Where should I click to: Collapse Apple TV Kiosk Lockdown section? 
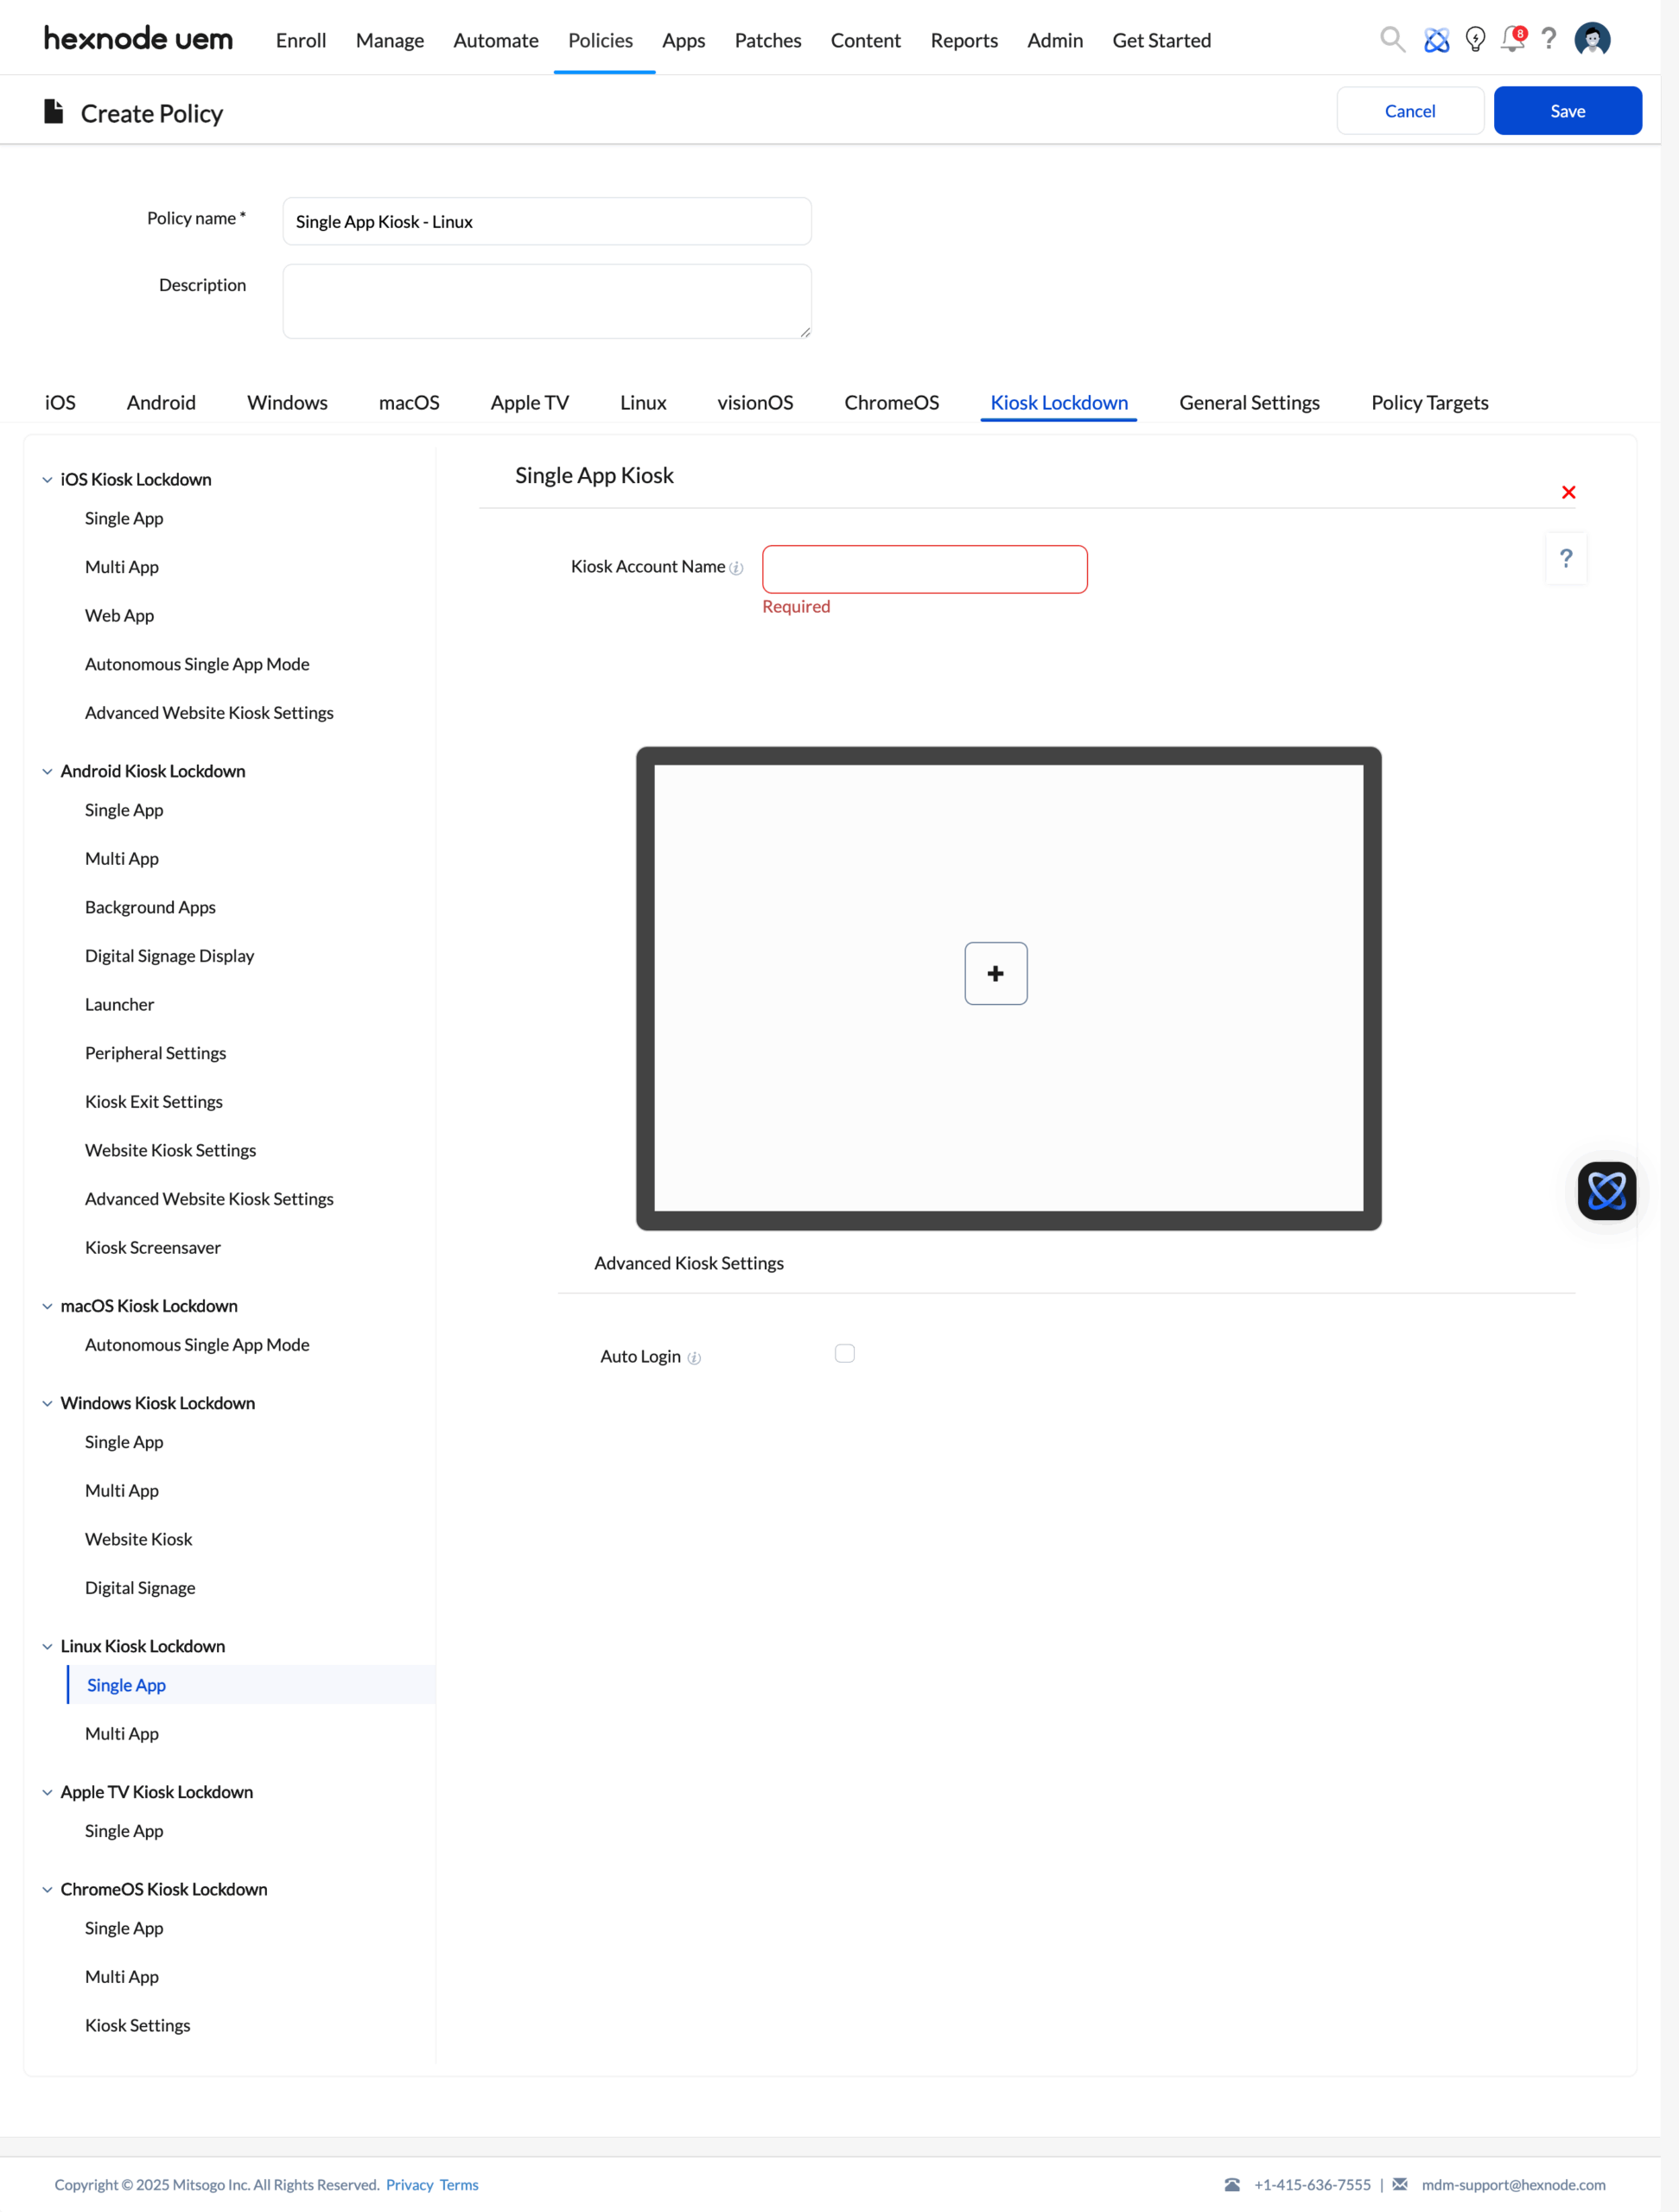(x=47, y=1793)
